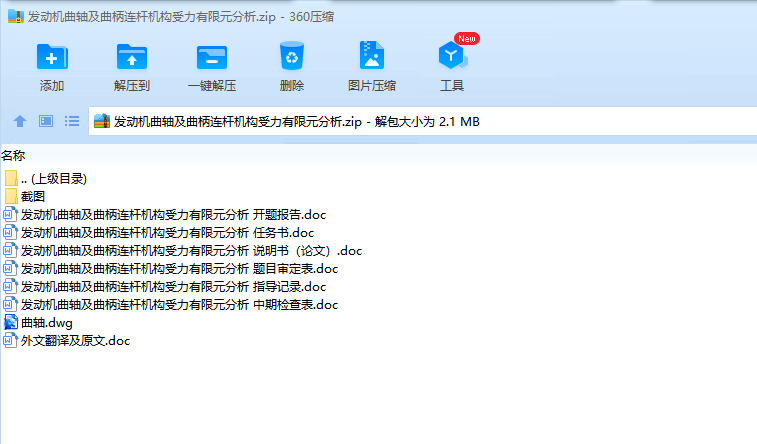Click the doc icon of 中期检查表.doc
Viewport: 757px width, 444px height.
click(10, 305)
